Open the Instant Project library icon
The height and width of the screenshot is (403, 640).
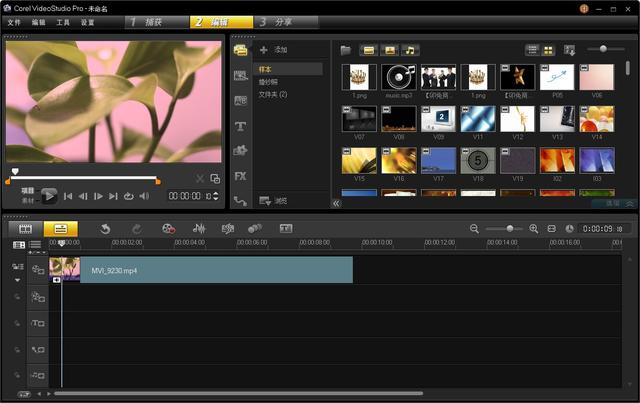pyautogui.click(x=240, y=76)
